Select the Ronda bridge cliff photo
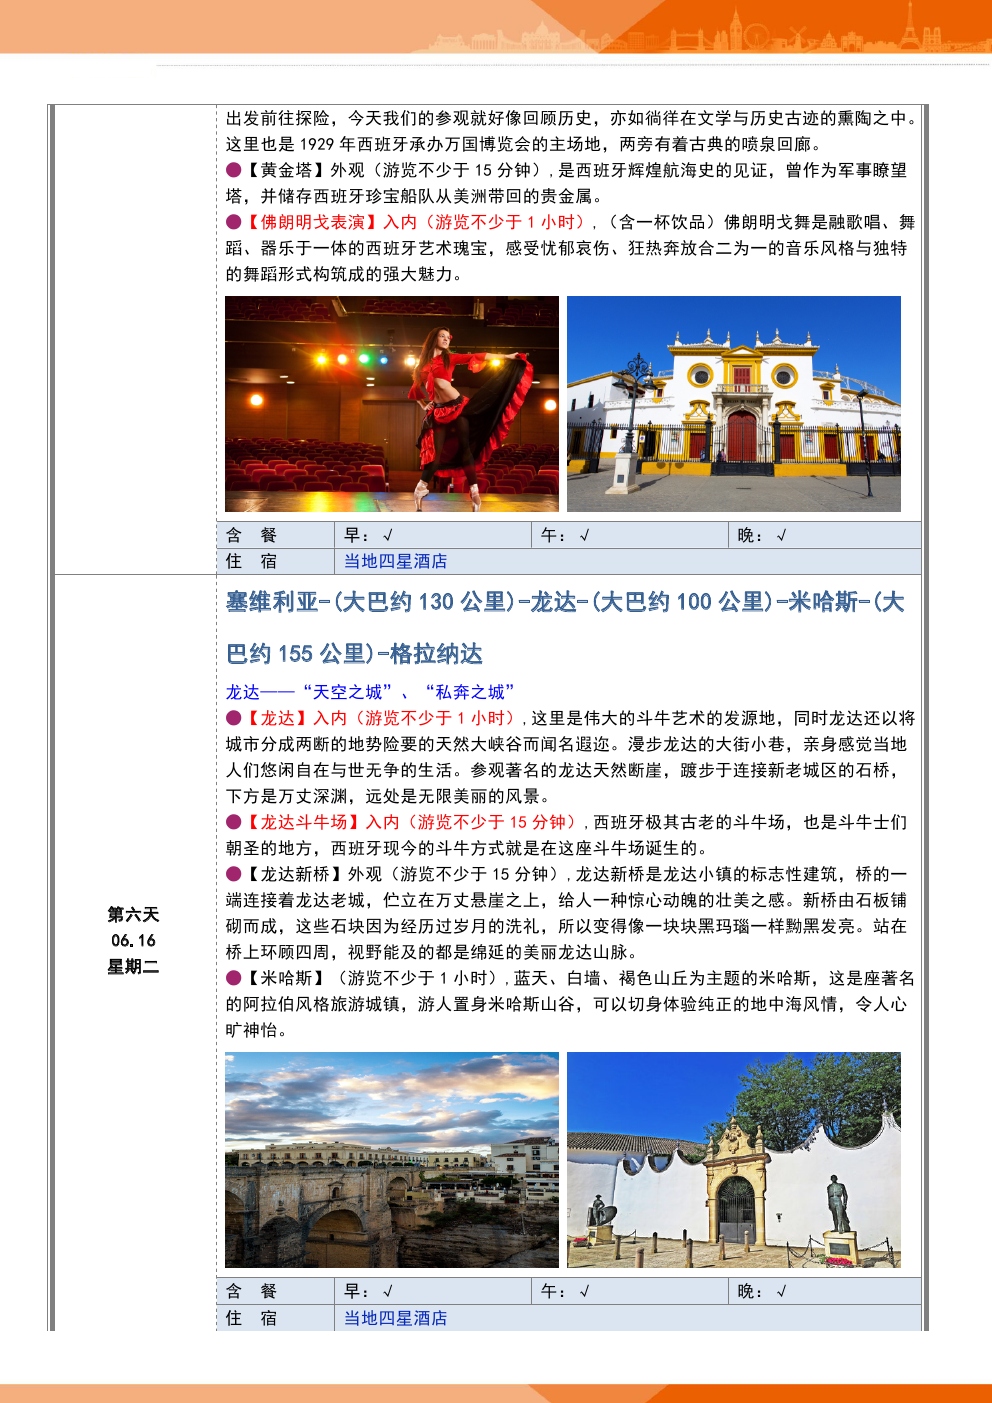992x1403 pixels. coord(392,1160)
